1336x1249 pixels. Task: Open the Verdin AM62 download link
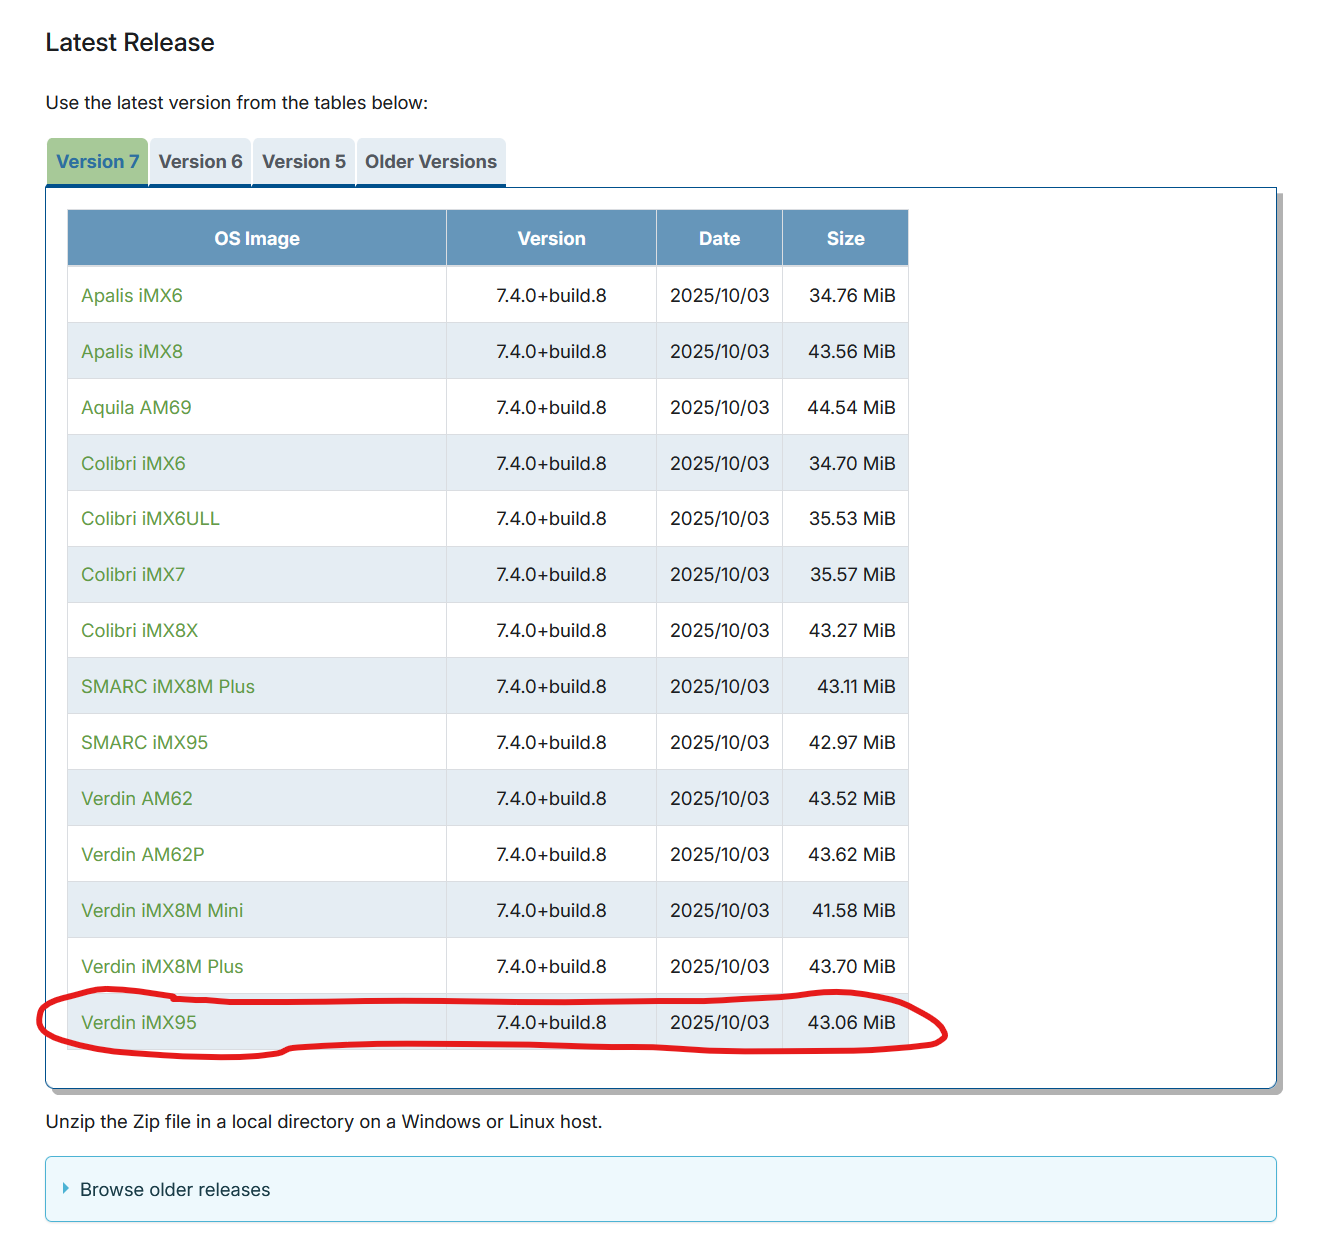pyautogui.click(x=136, y=798)
